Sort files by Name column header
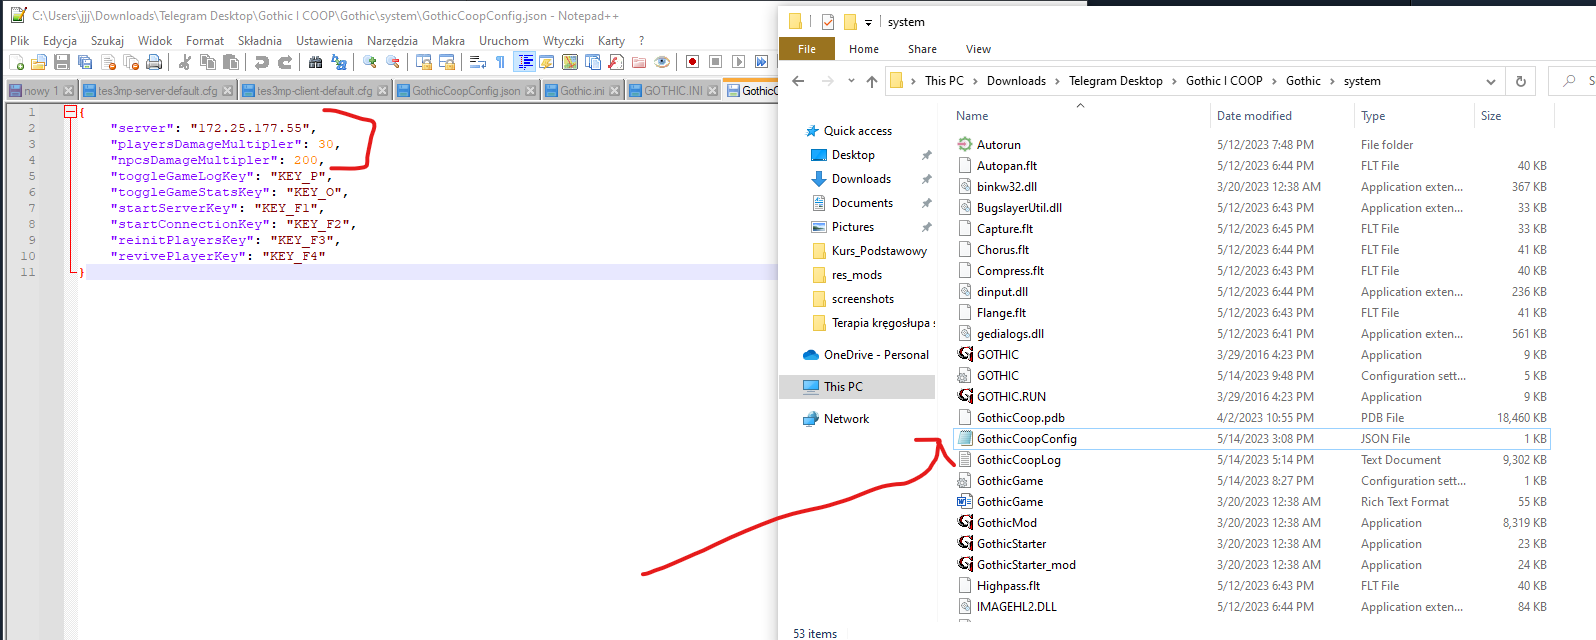 tap(972, 116)
